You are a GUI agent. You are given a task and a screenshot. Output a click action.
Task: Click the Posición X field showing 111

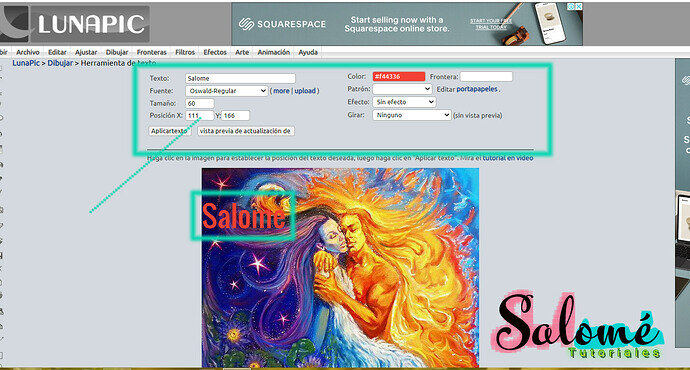(x=200, y=116)
